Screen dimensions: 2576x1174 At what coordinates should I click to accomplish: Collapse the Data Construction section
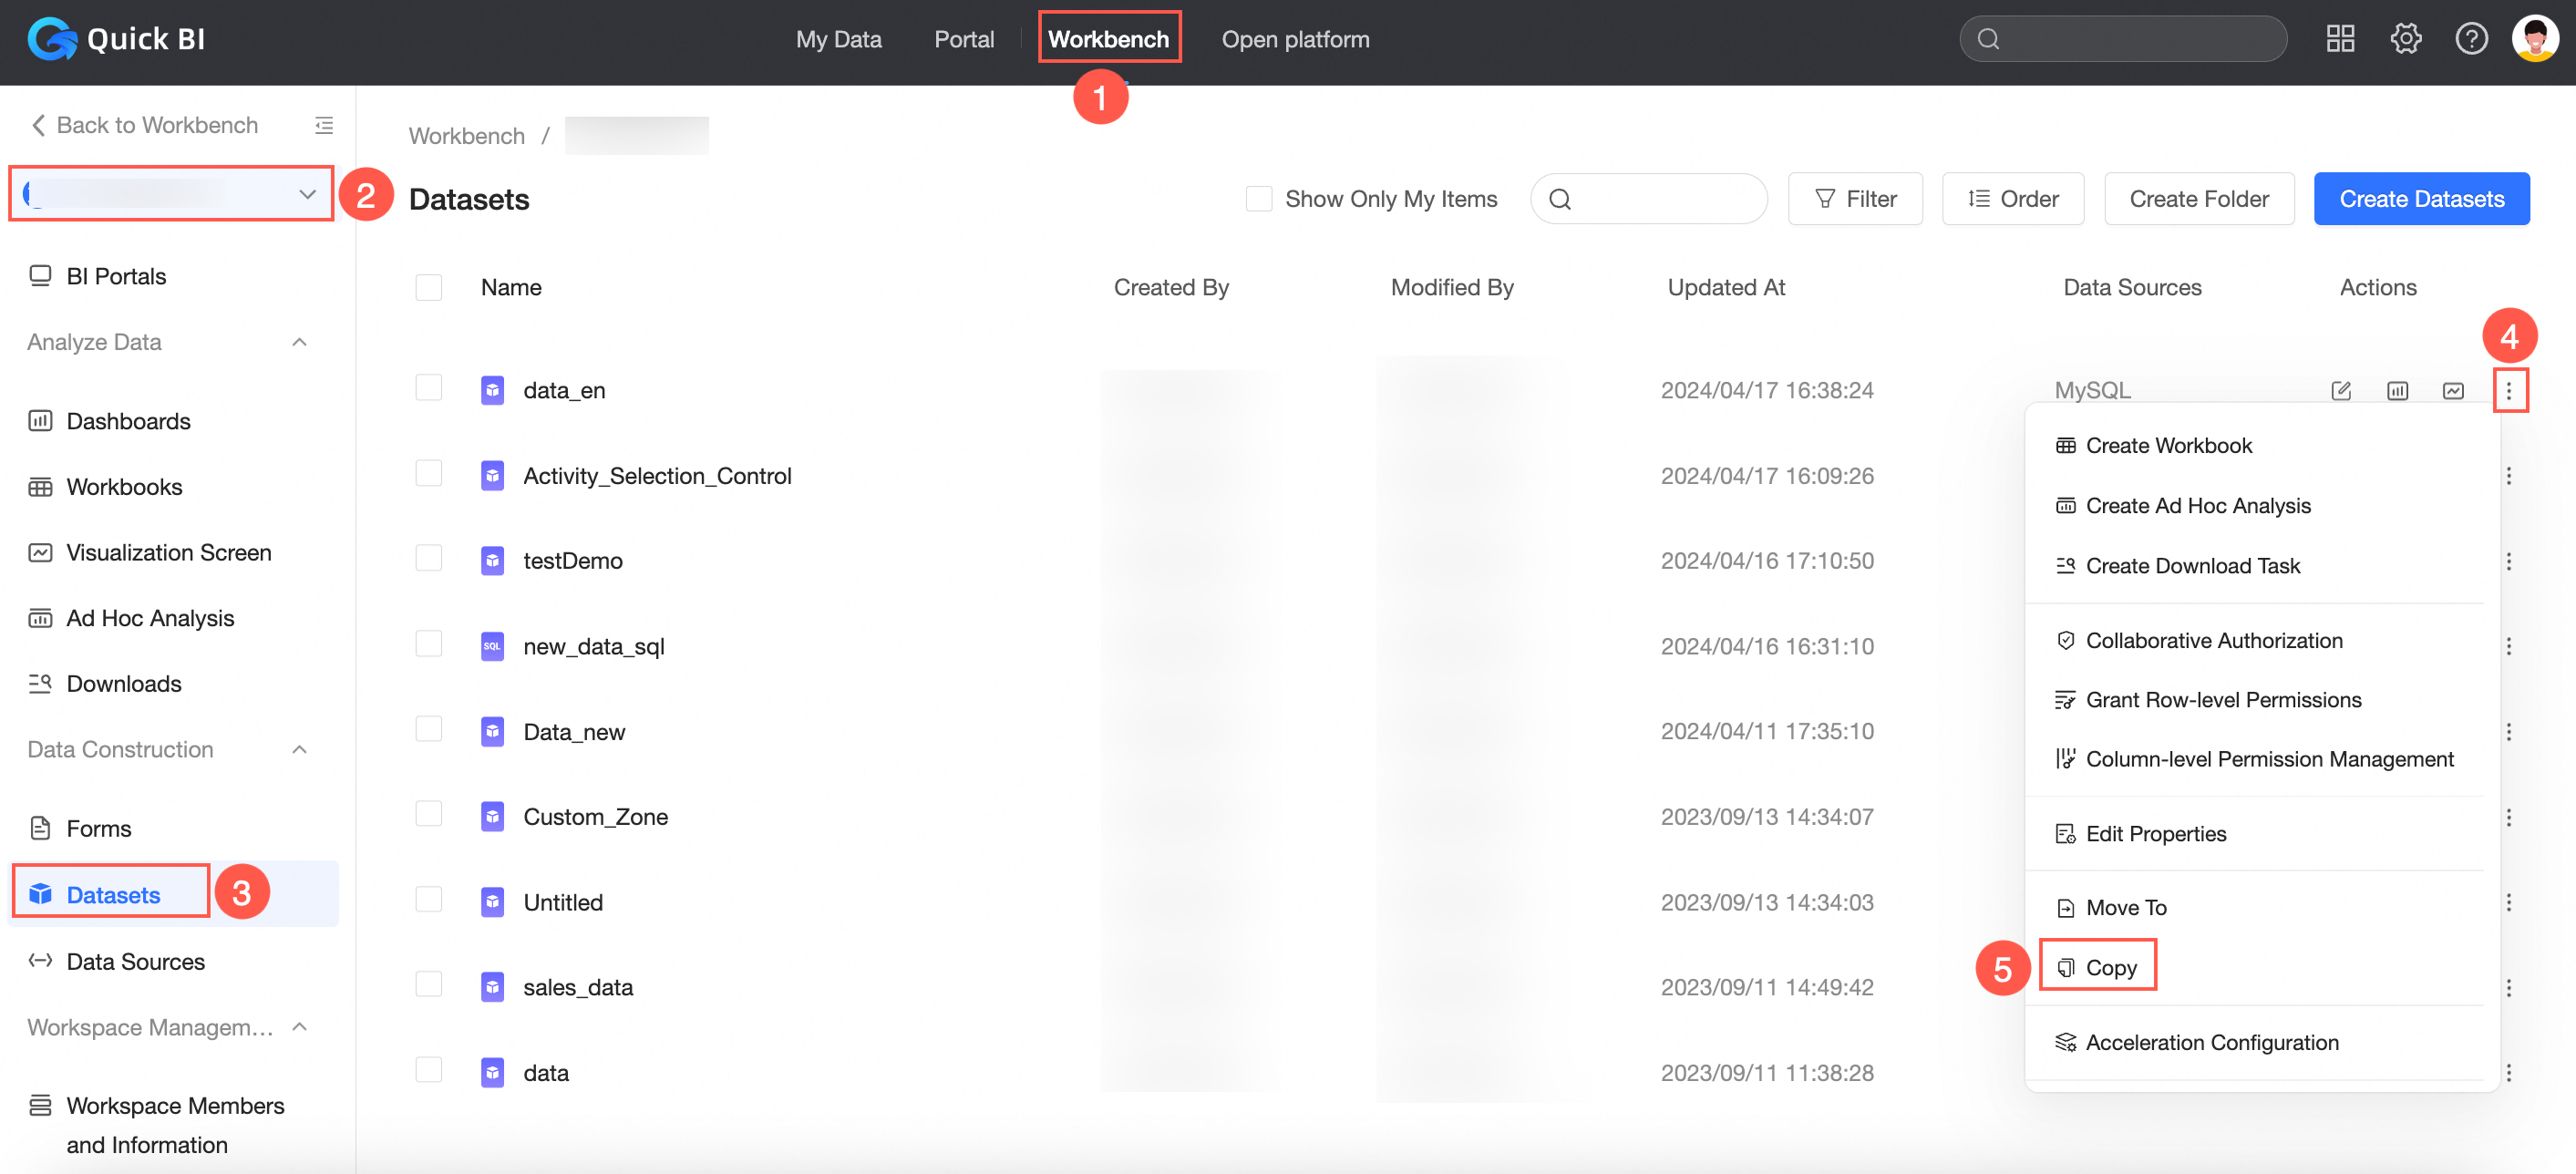pos(299,749)
